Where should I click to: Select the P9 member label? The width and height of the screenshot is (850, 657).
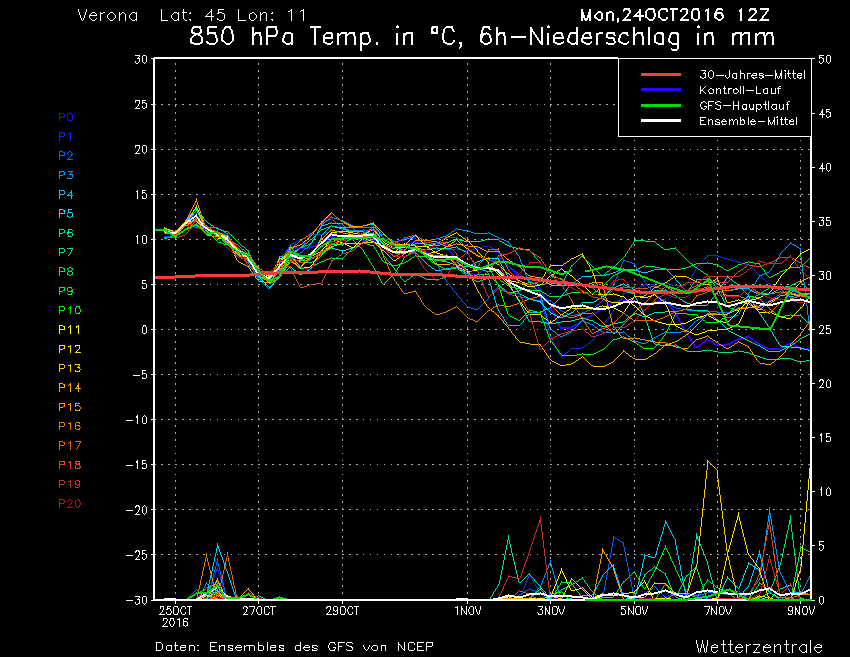66,291
